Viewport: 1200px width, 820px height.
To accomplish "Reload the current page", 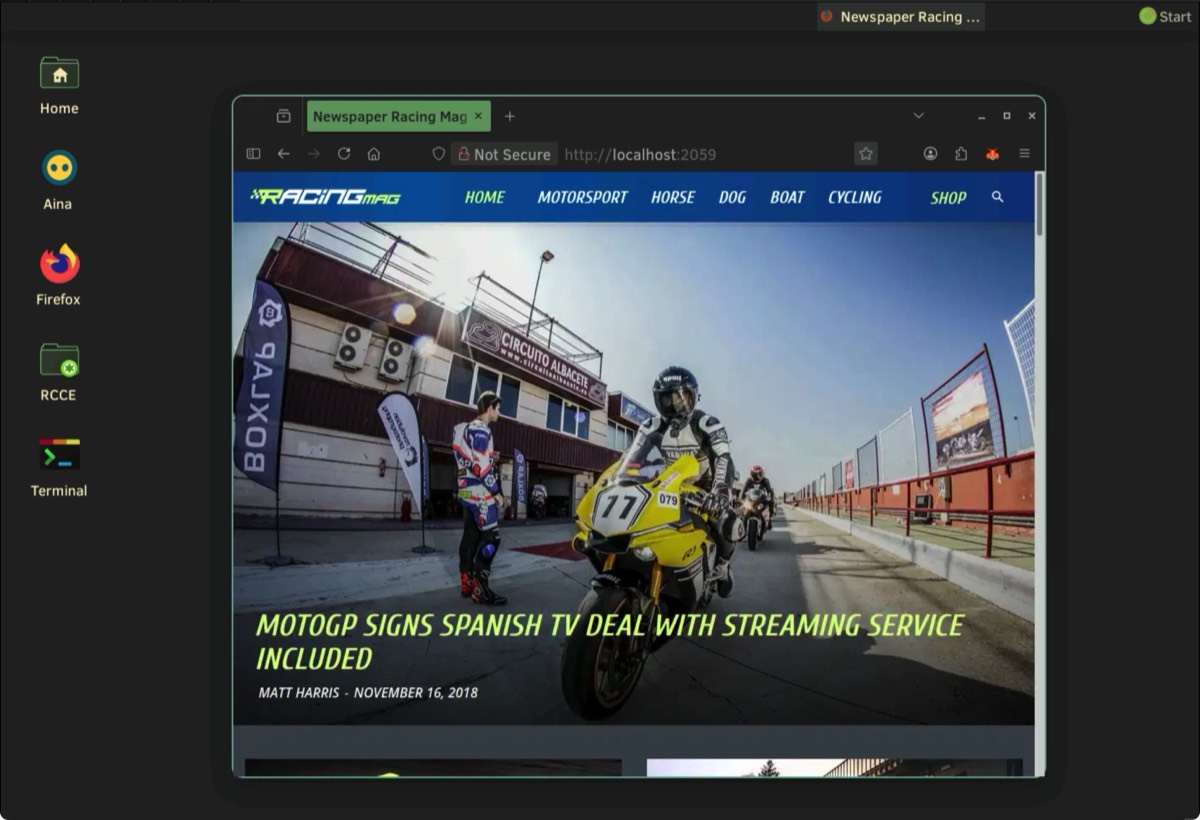I will tap(344, 154).
